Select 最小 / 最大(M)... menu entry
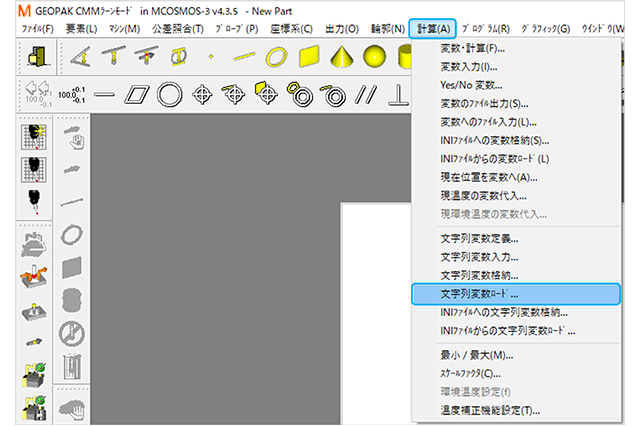 pos(477,355)
